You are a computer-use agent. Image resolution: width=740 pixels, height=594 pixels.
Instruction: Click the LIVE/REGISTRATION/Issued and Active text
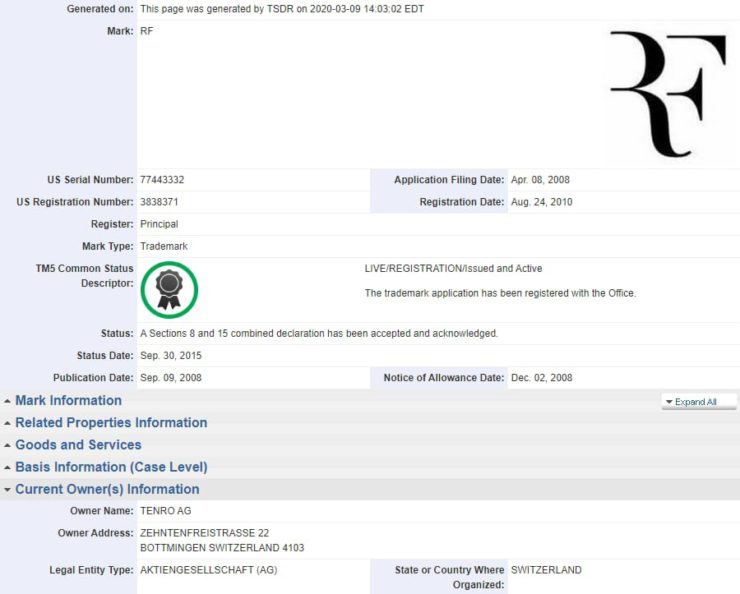[x=455, y=269]
